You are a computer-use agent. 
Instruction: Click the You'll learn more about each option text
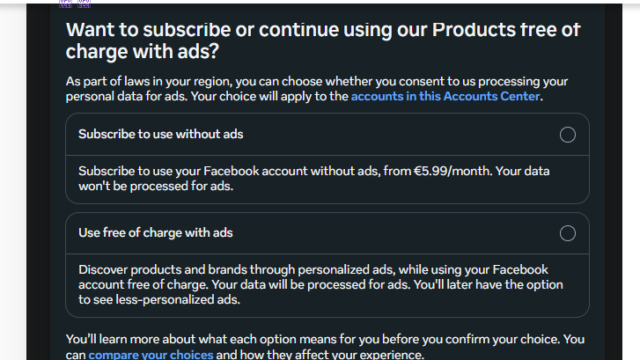[325, 347]
